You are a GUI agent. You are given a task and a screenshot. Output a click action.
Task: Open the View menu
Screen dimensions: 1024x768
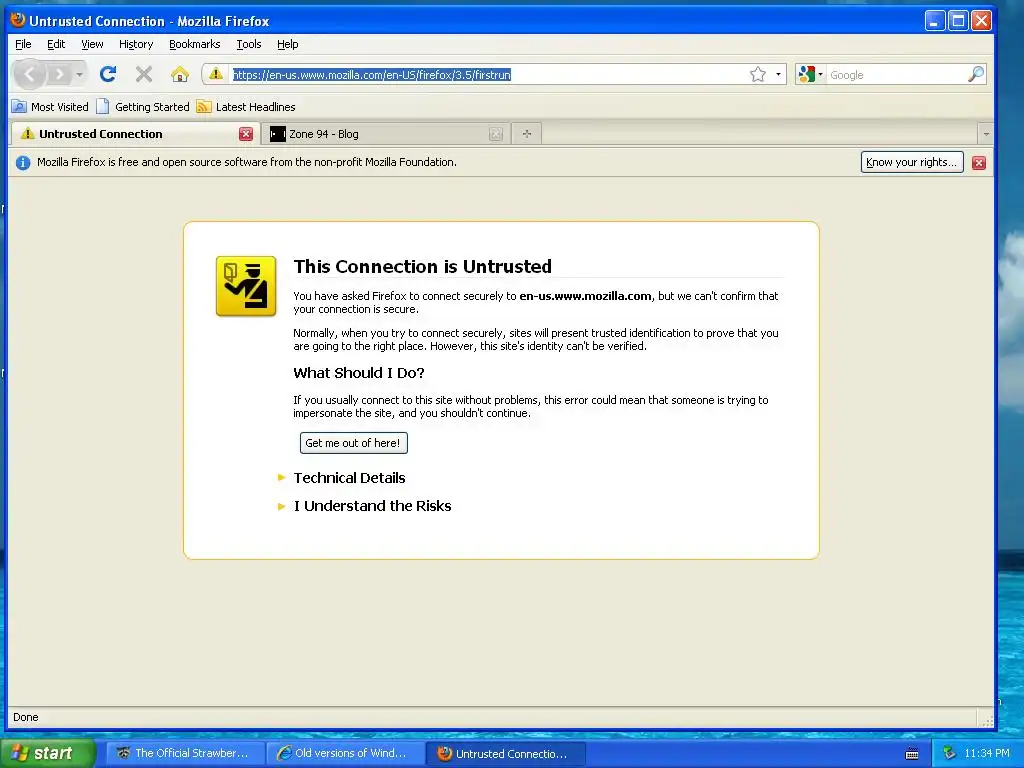point(92,44)
